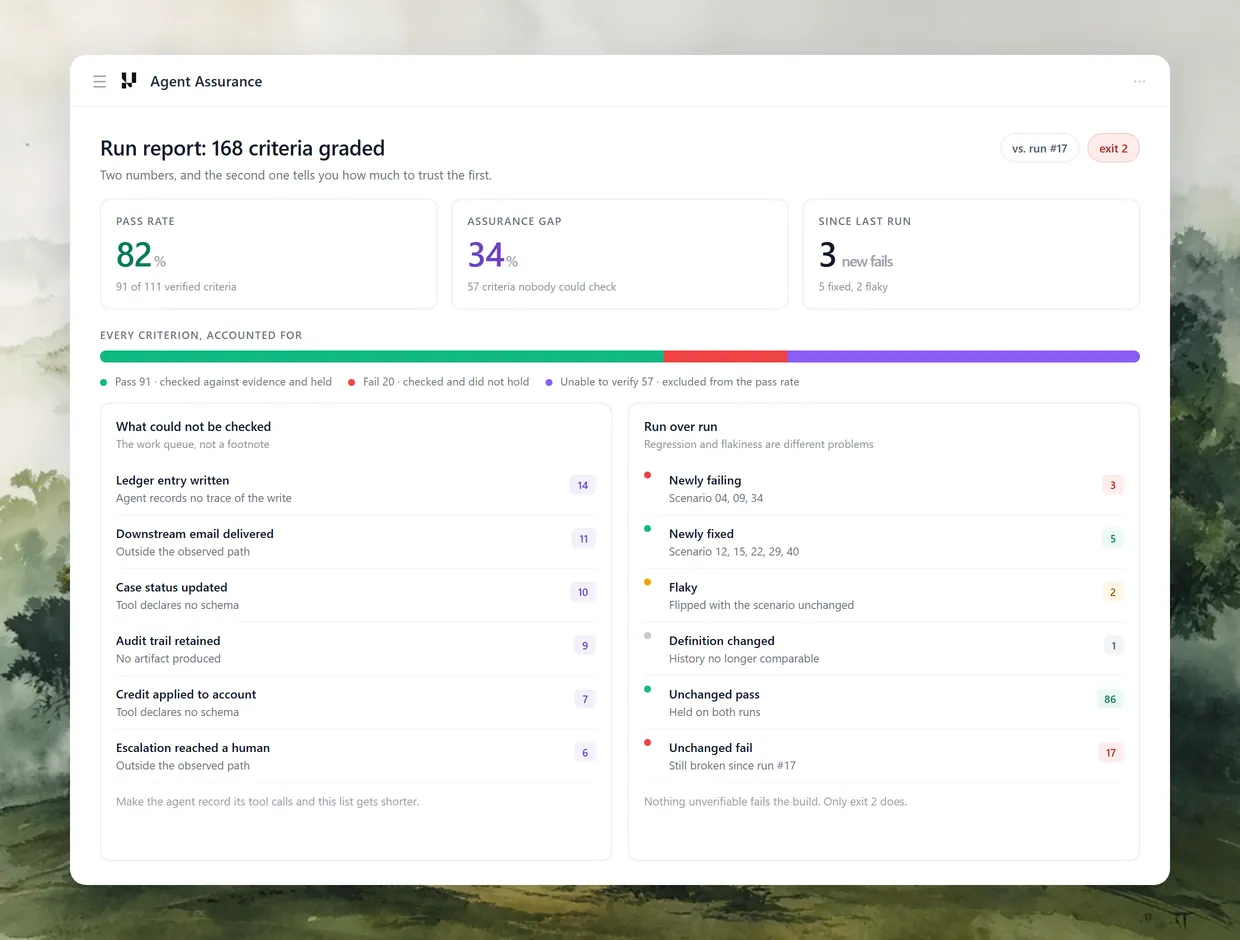The image size is (1240, 940).
Task: Select the Escalation reached a human row
Action: click(x=356, y=756)
